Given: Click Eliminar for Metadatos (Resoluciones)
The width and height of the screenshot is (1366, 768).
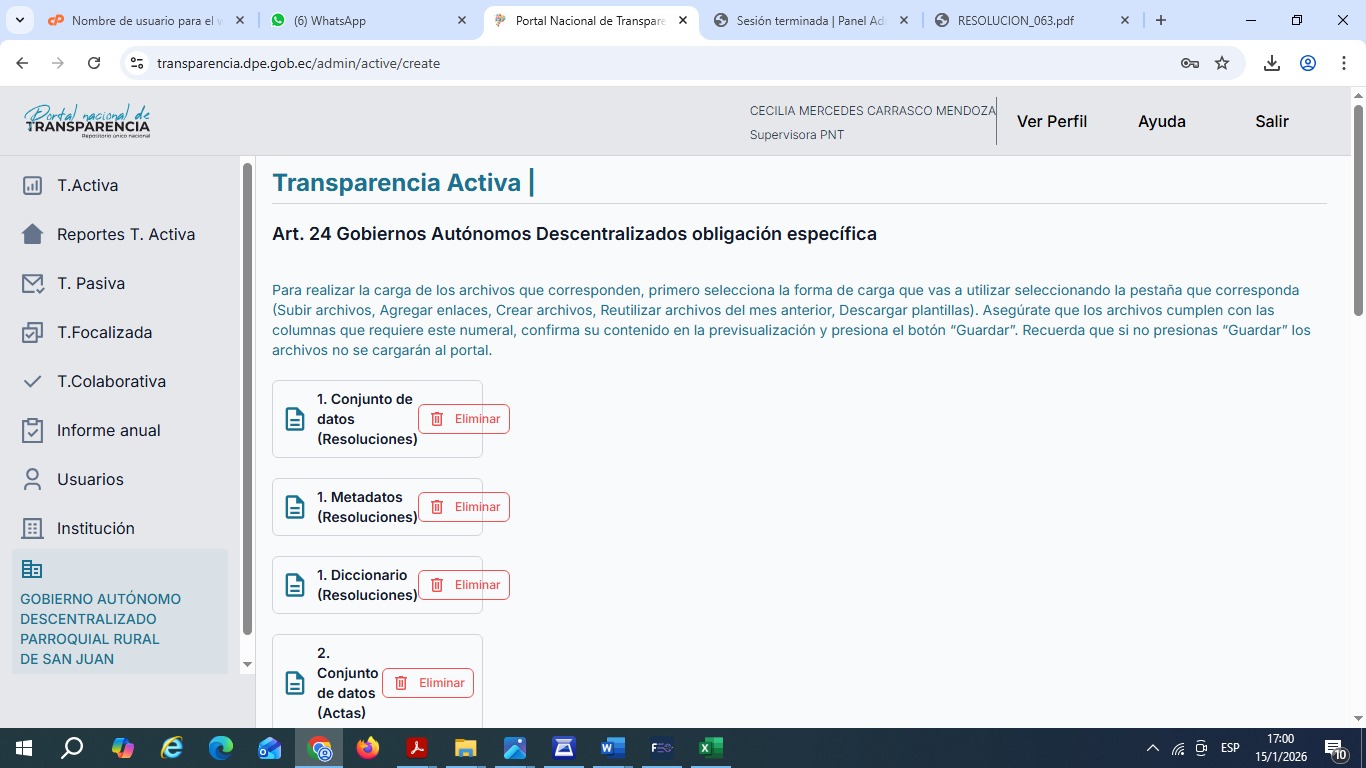Looking at the screenshot, I should pyautogui.click(x=464, y=507).
